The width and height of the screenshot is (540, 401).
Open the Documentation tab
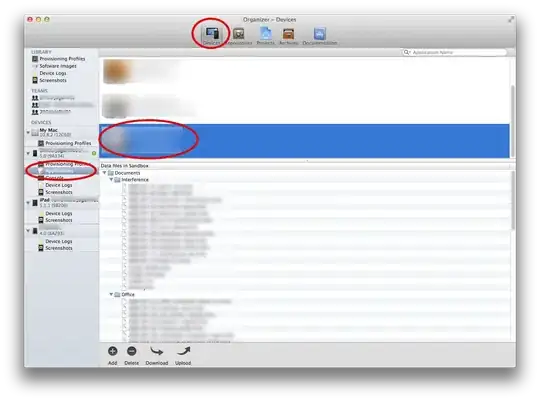(320, 35)
